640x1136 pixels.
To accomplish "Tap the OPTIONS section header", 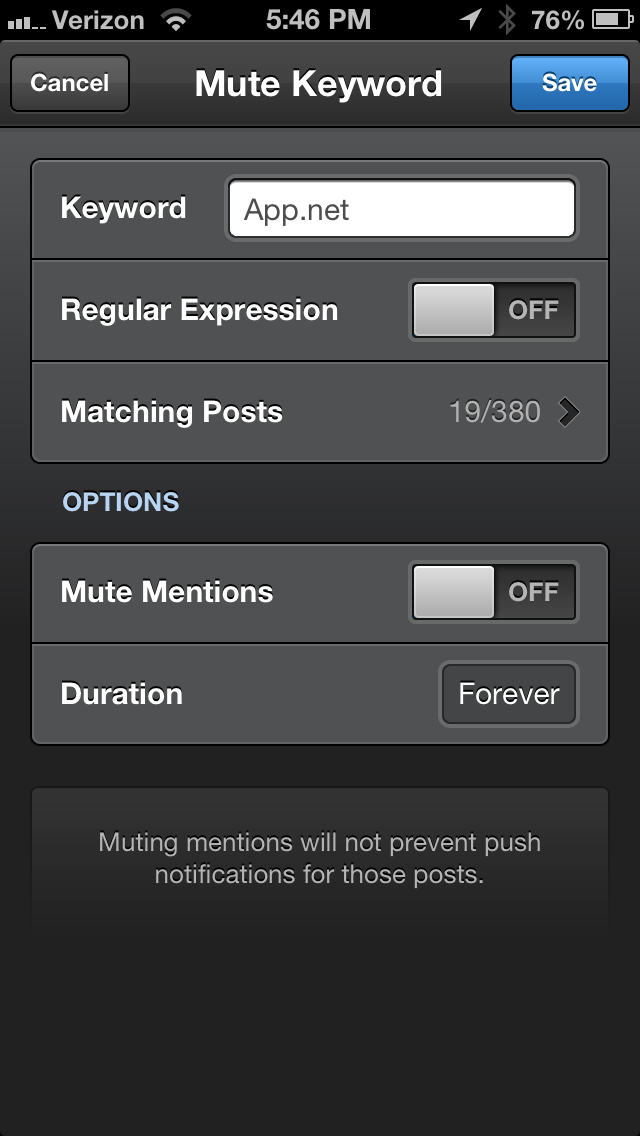I will (121, 502).
